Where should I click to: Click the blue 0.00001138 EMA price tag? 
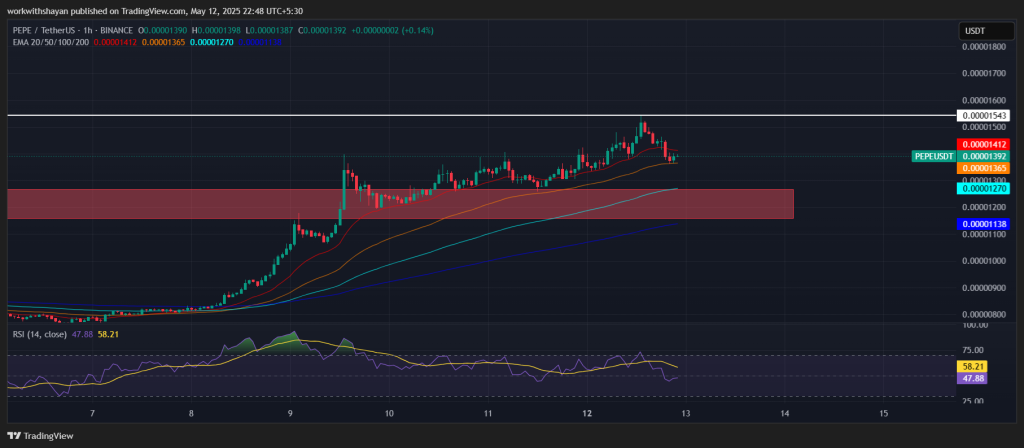click(x=984, y=225)
